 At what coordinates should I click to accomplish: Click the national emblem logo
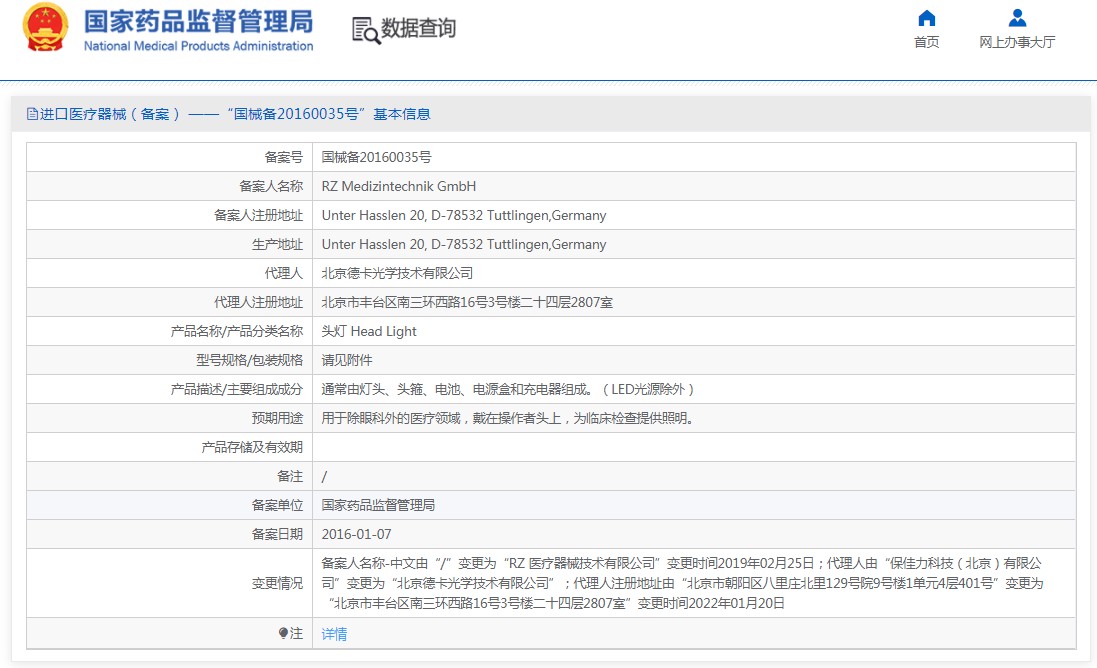pos(46,28)
